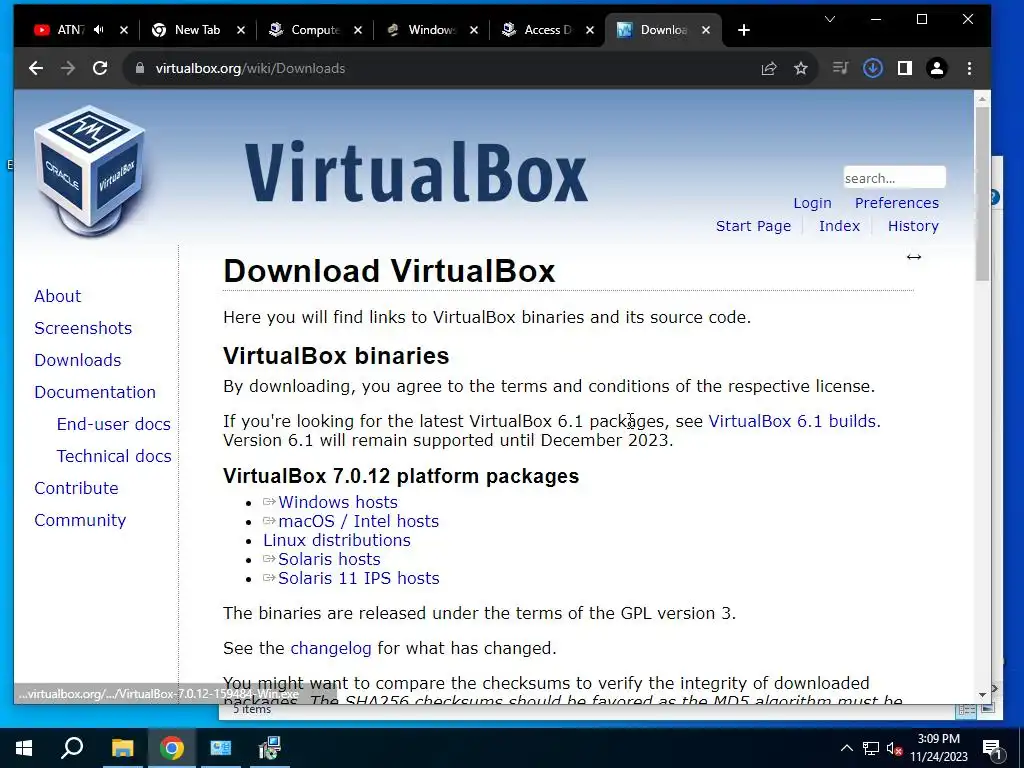Click the VirtualBox cube logo
The height and width of the screenshot is (768, 1024).
click(90, 171)
